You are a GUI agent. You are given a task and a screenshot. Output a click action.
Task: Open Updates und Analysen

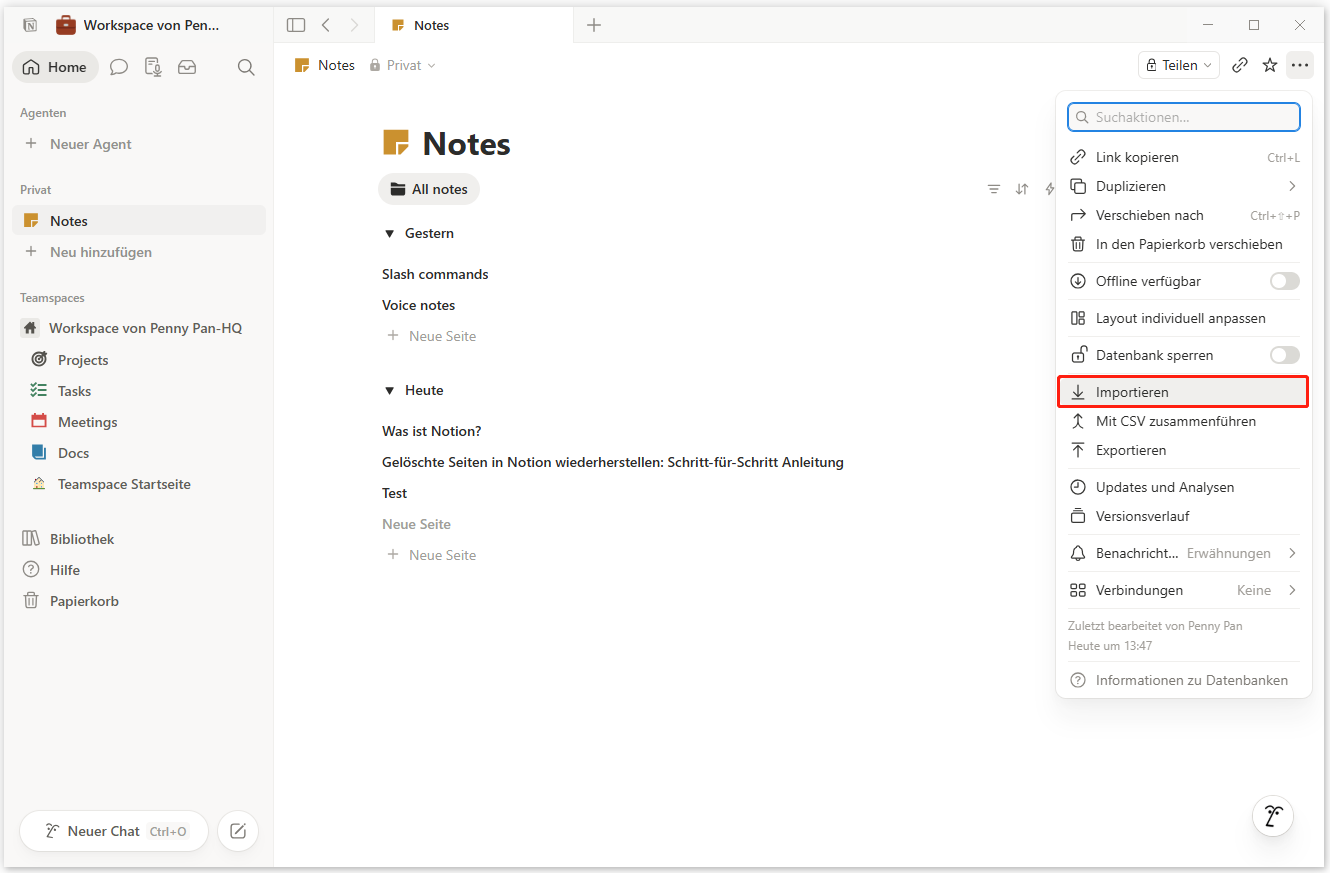coord(1184,487)
